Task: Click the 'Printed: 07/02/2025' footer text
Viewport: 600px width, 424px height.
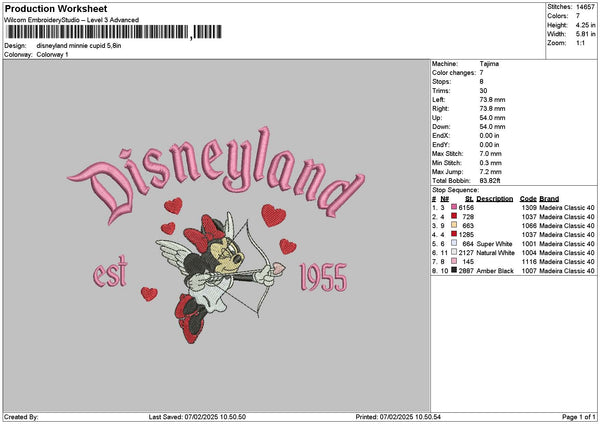Action: 398,417
